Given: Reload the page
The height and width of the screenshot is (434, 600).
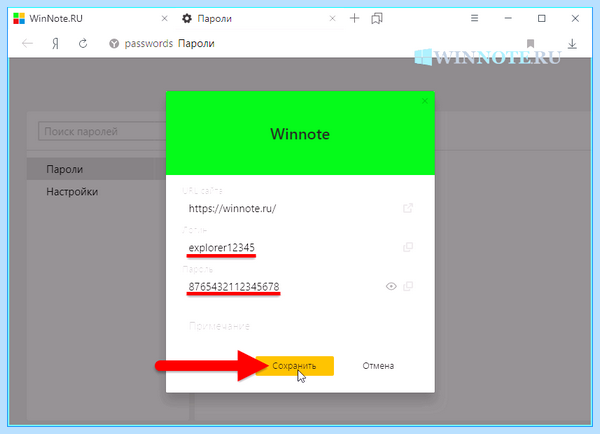Looking at the screenshot, I should pyautogui.click(x=83, y=44).
